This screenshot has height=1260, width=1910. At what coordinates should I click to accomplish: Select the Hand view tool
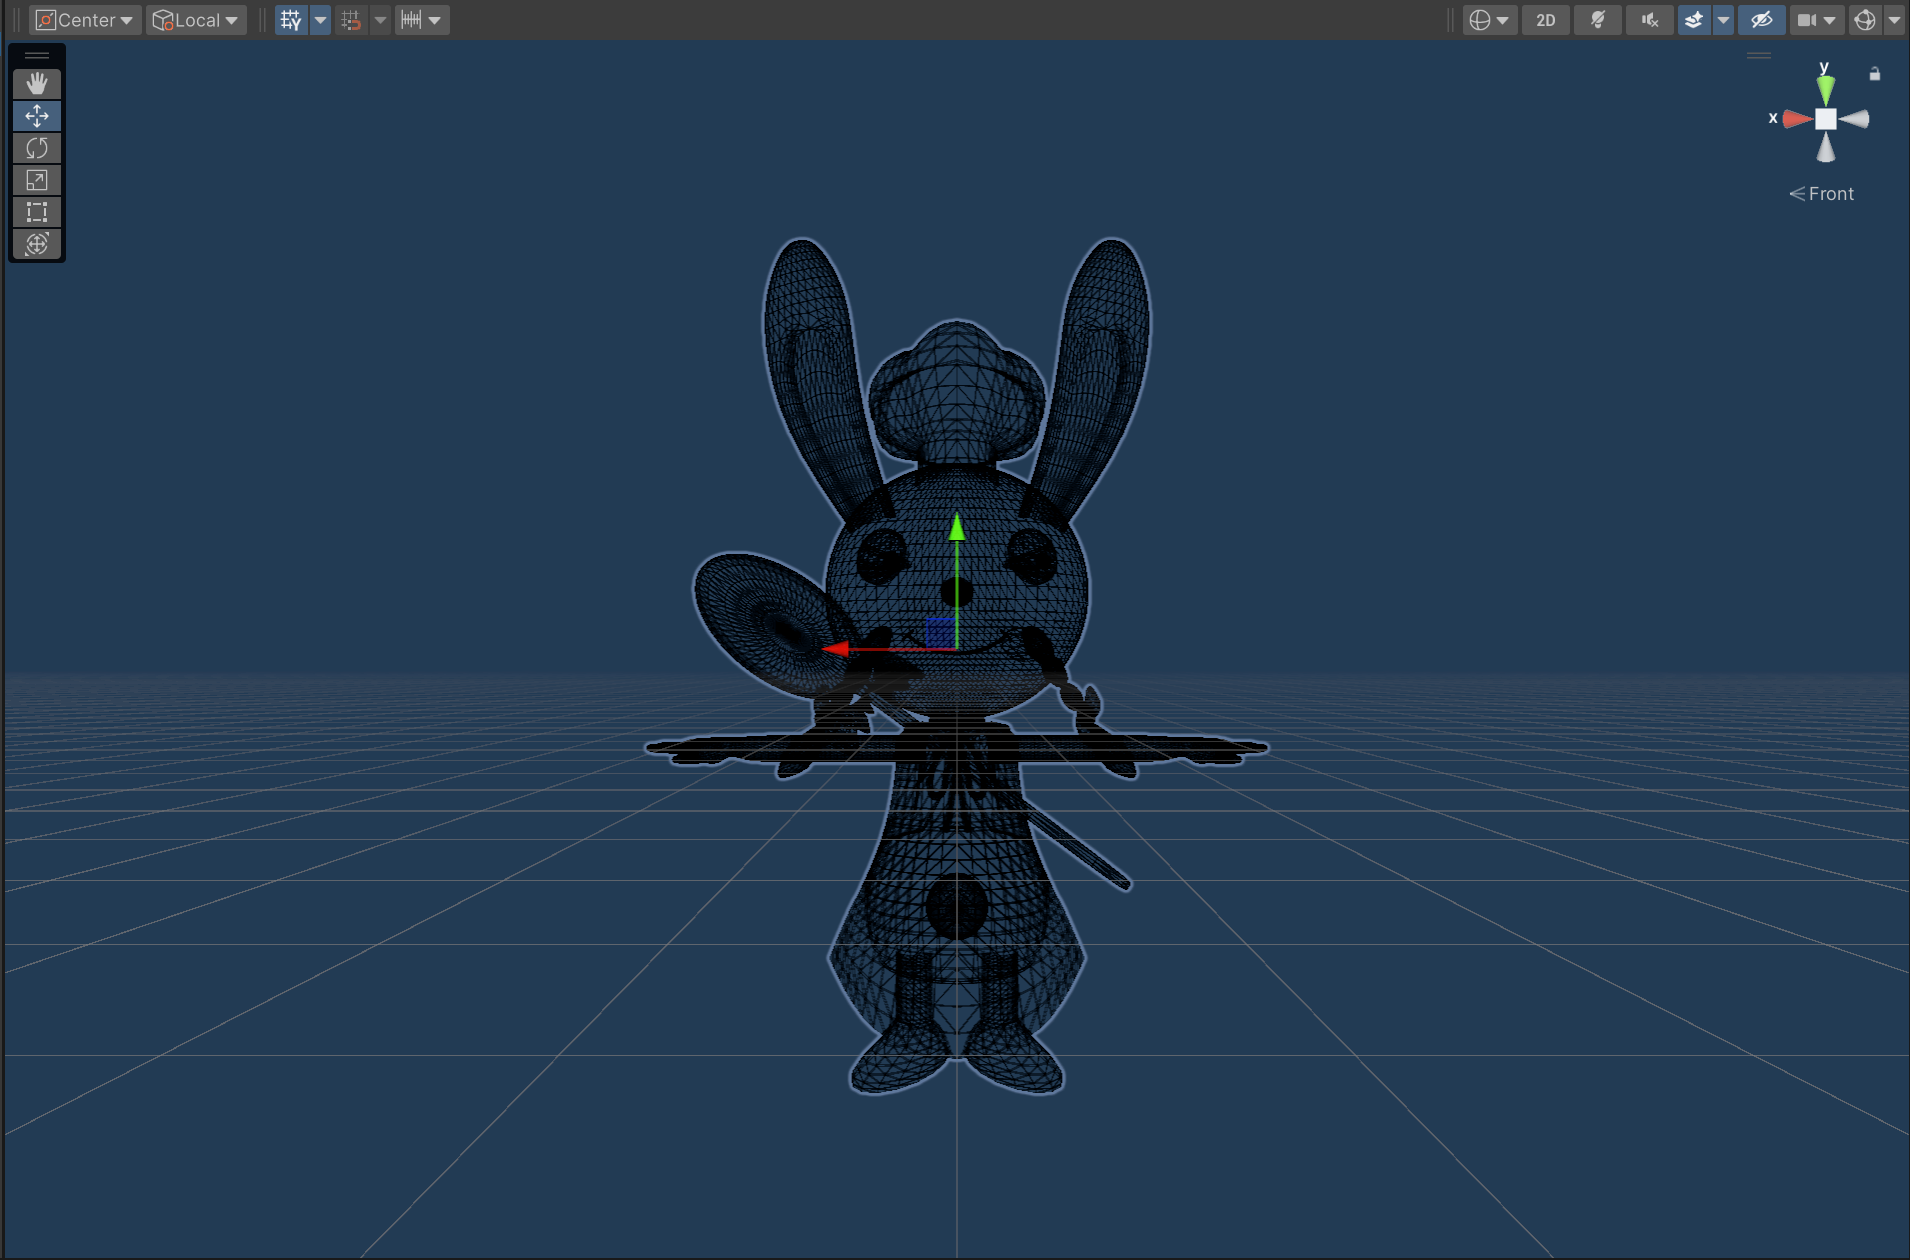tap(37, 84)
